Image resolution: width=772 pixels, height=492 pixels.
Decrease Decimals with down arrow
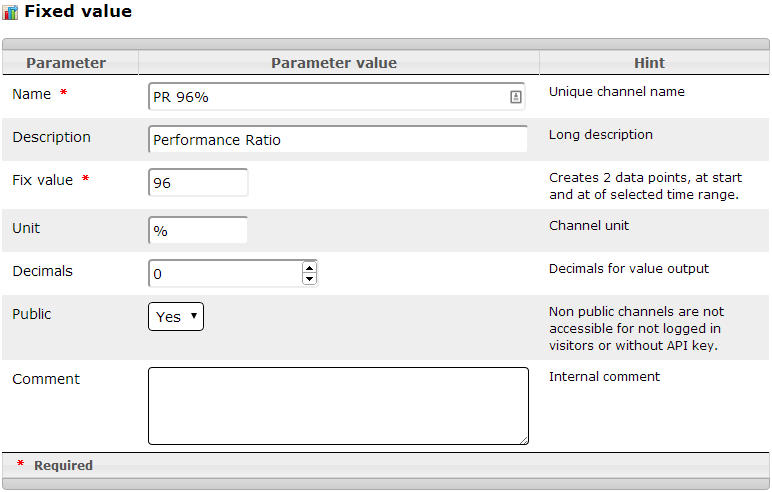click(309, 279)
